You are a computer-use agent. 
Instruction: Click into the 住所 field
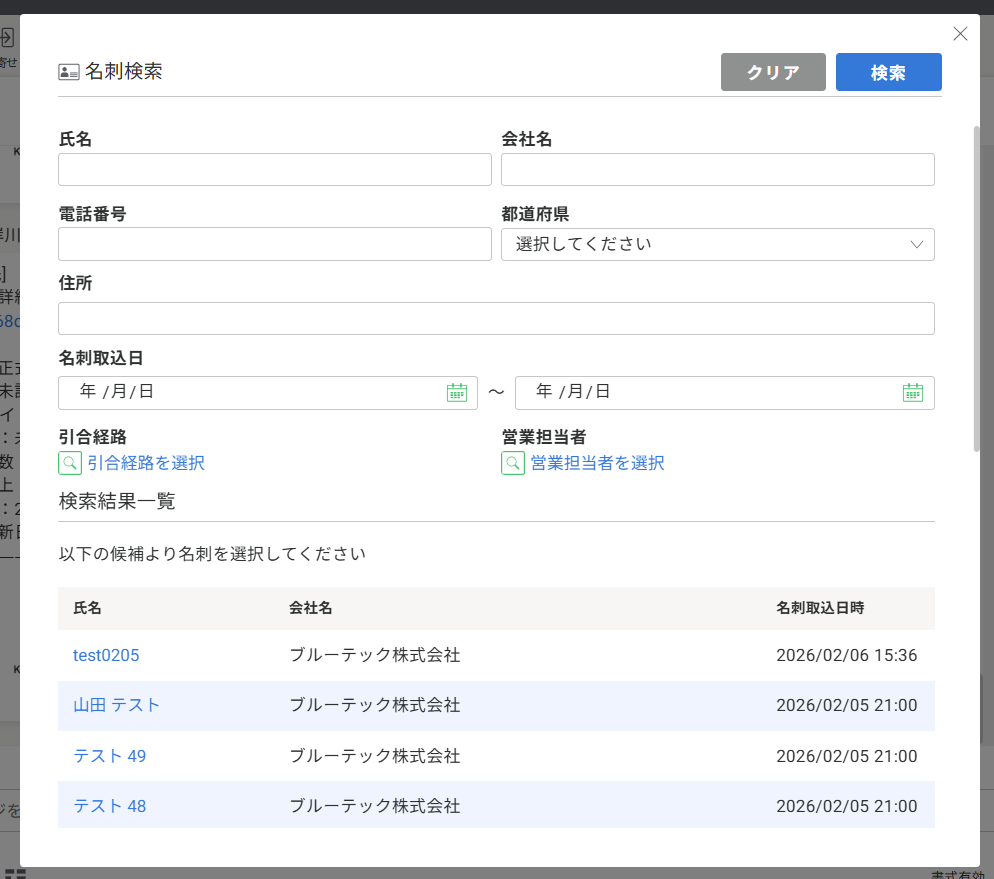coord(496,319)
